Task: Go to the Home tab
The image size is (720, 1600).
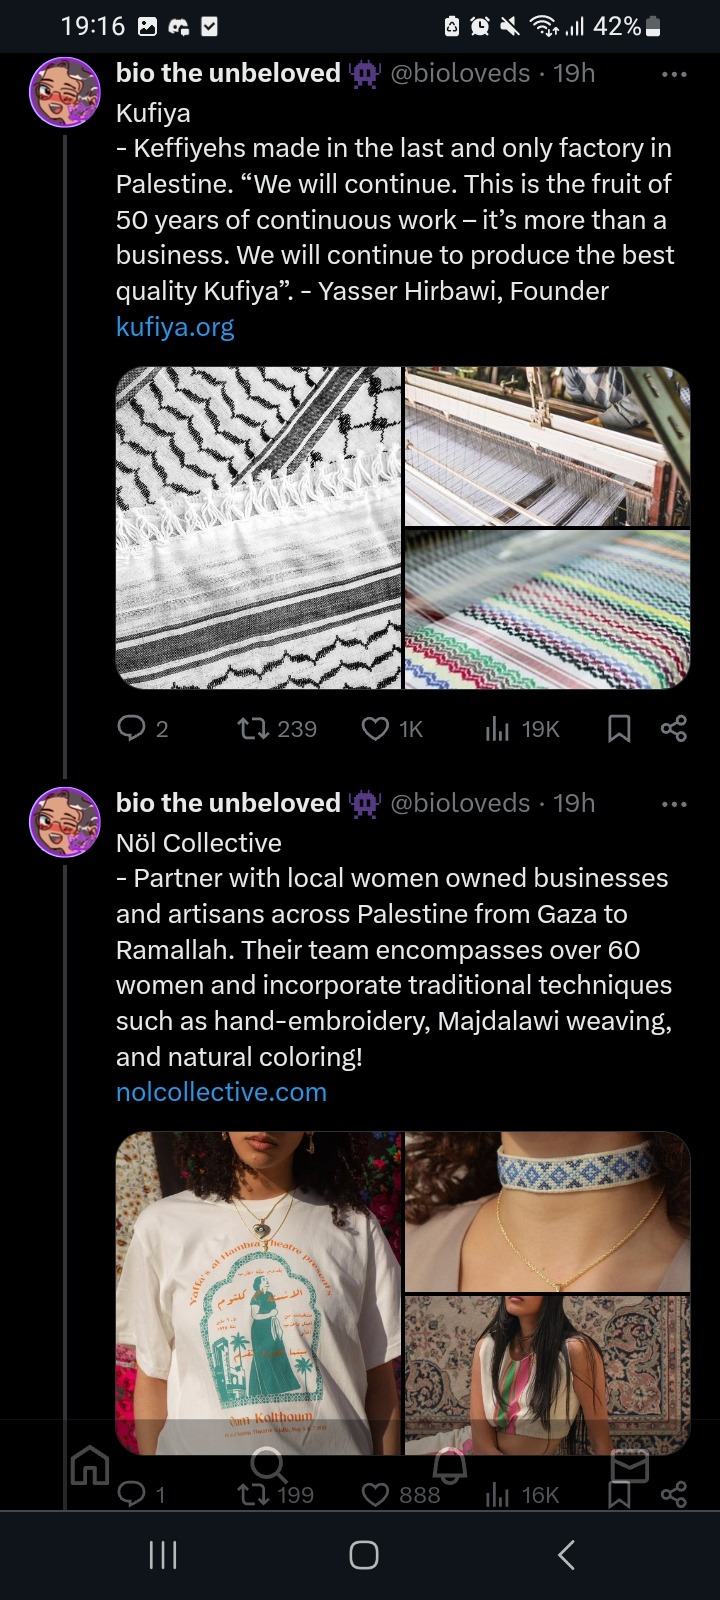Action: (x=90, y=1467)
